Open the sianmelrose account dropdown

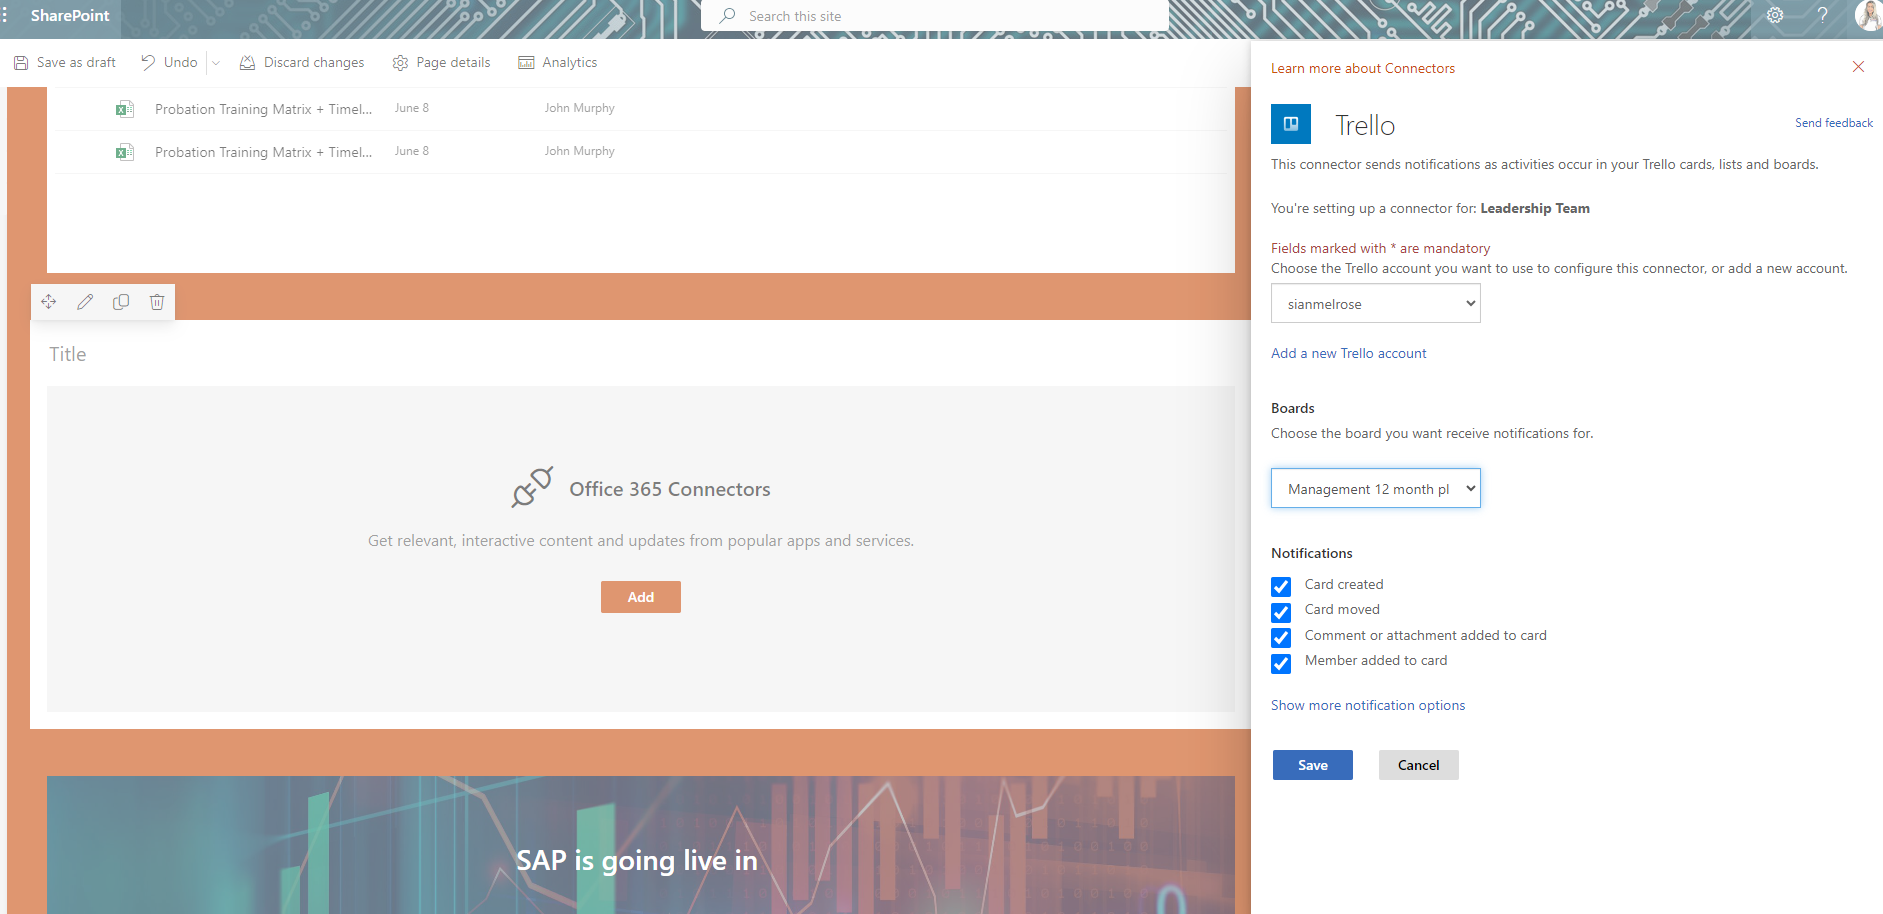pos(1375,303)
